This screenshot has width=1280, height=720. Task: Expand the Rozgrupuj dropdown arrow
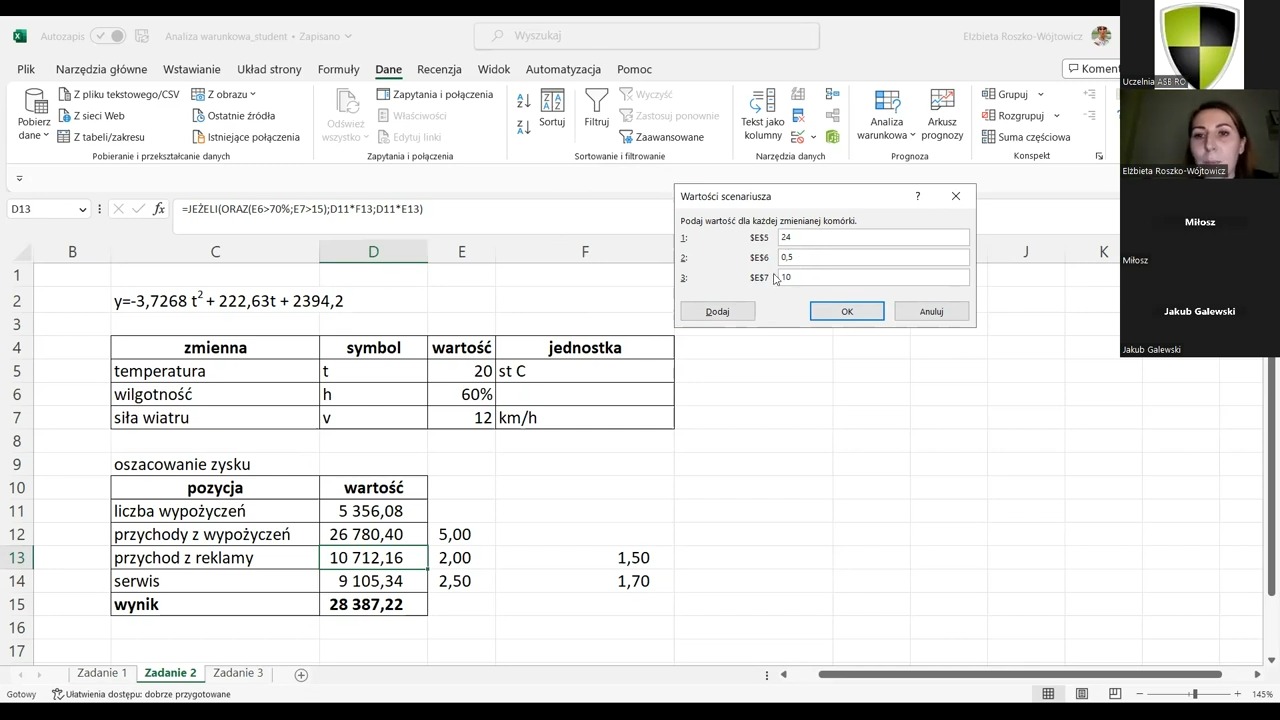(1056, 116)
